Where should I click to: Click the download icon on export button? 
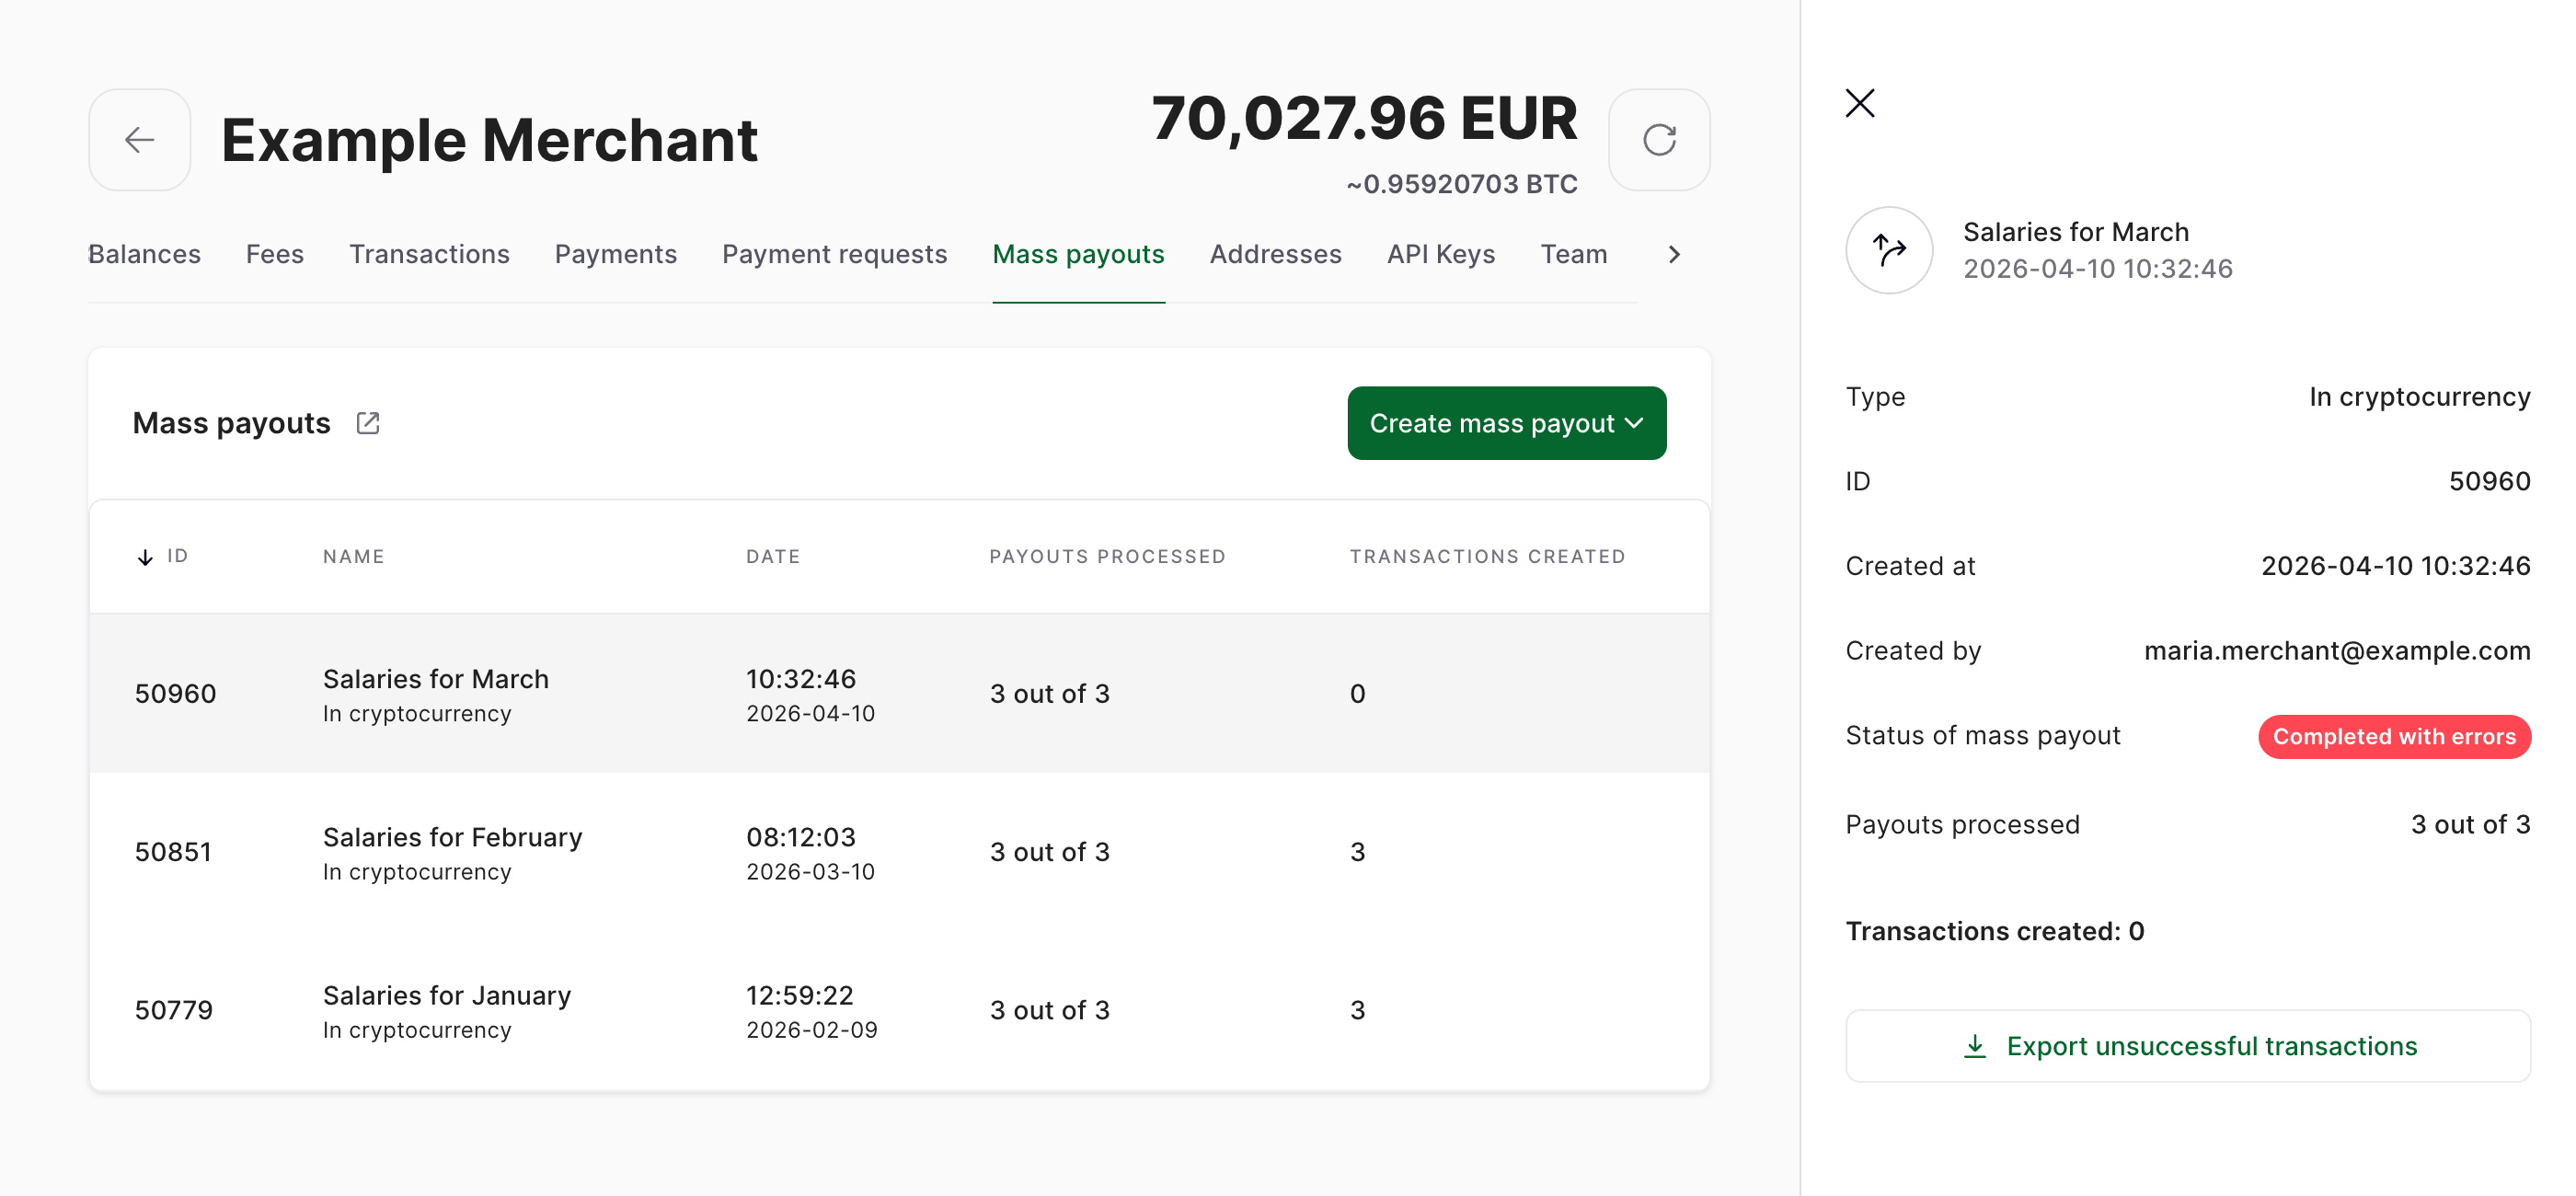(1974, 1046)
